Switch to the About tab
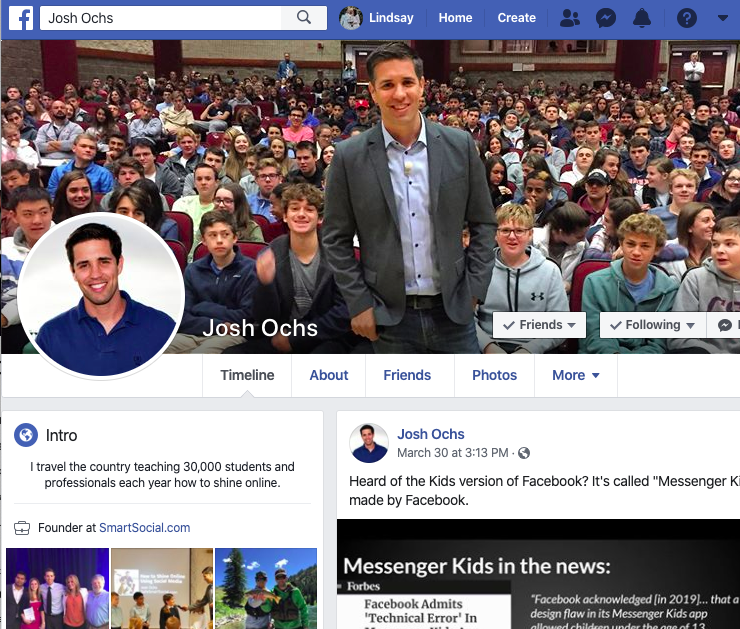Viewport: 740px width, 629px height. click(328, 375)
